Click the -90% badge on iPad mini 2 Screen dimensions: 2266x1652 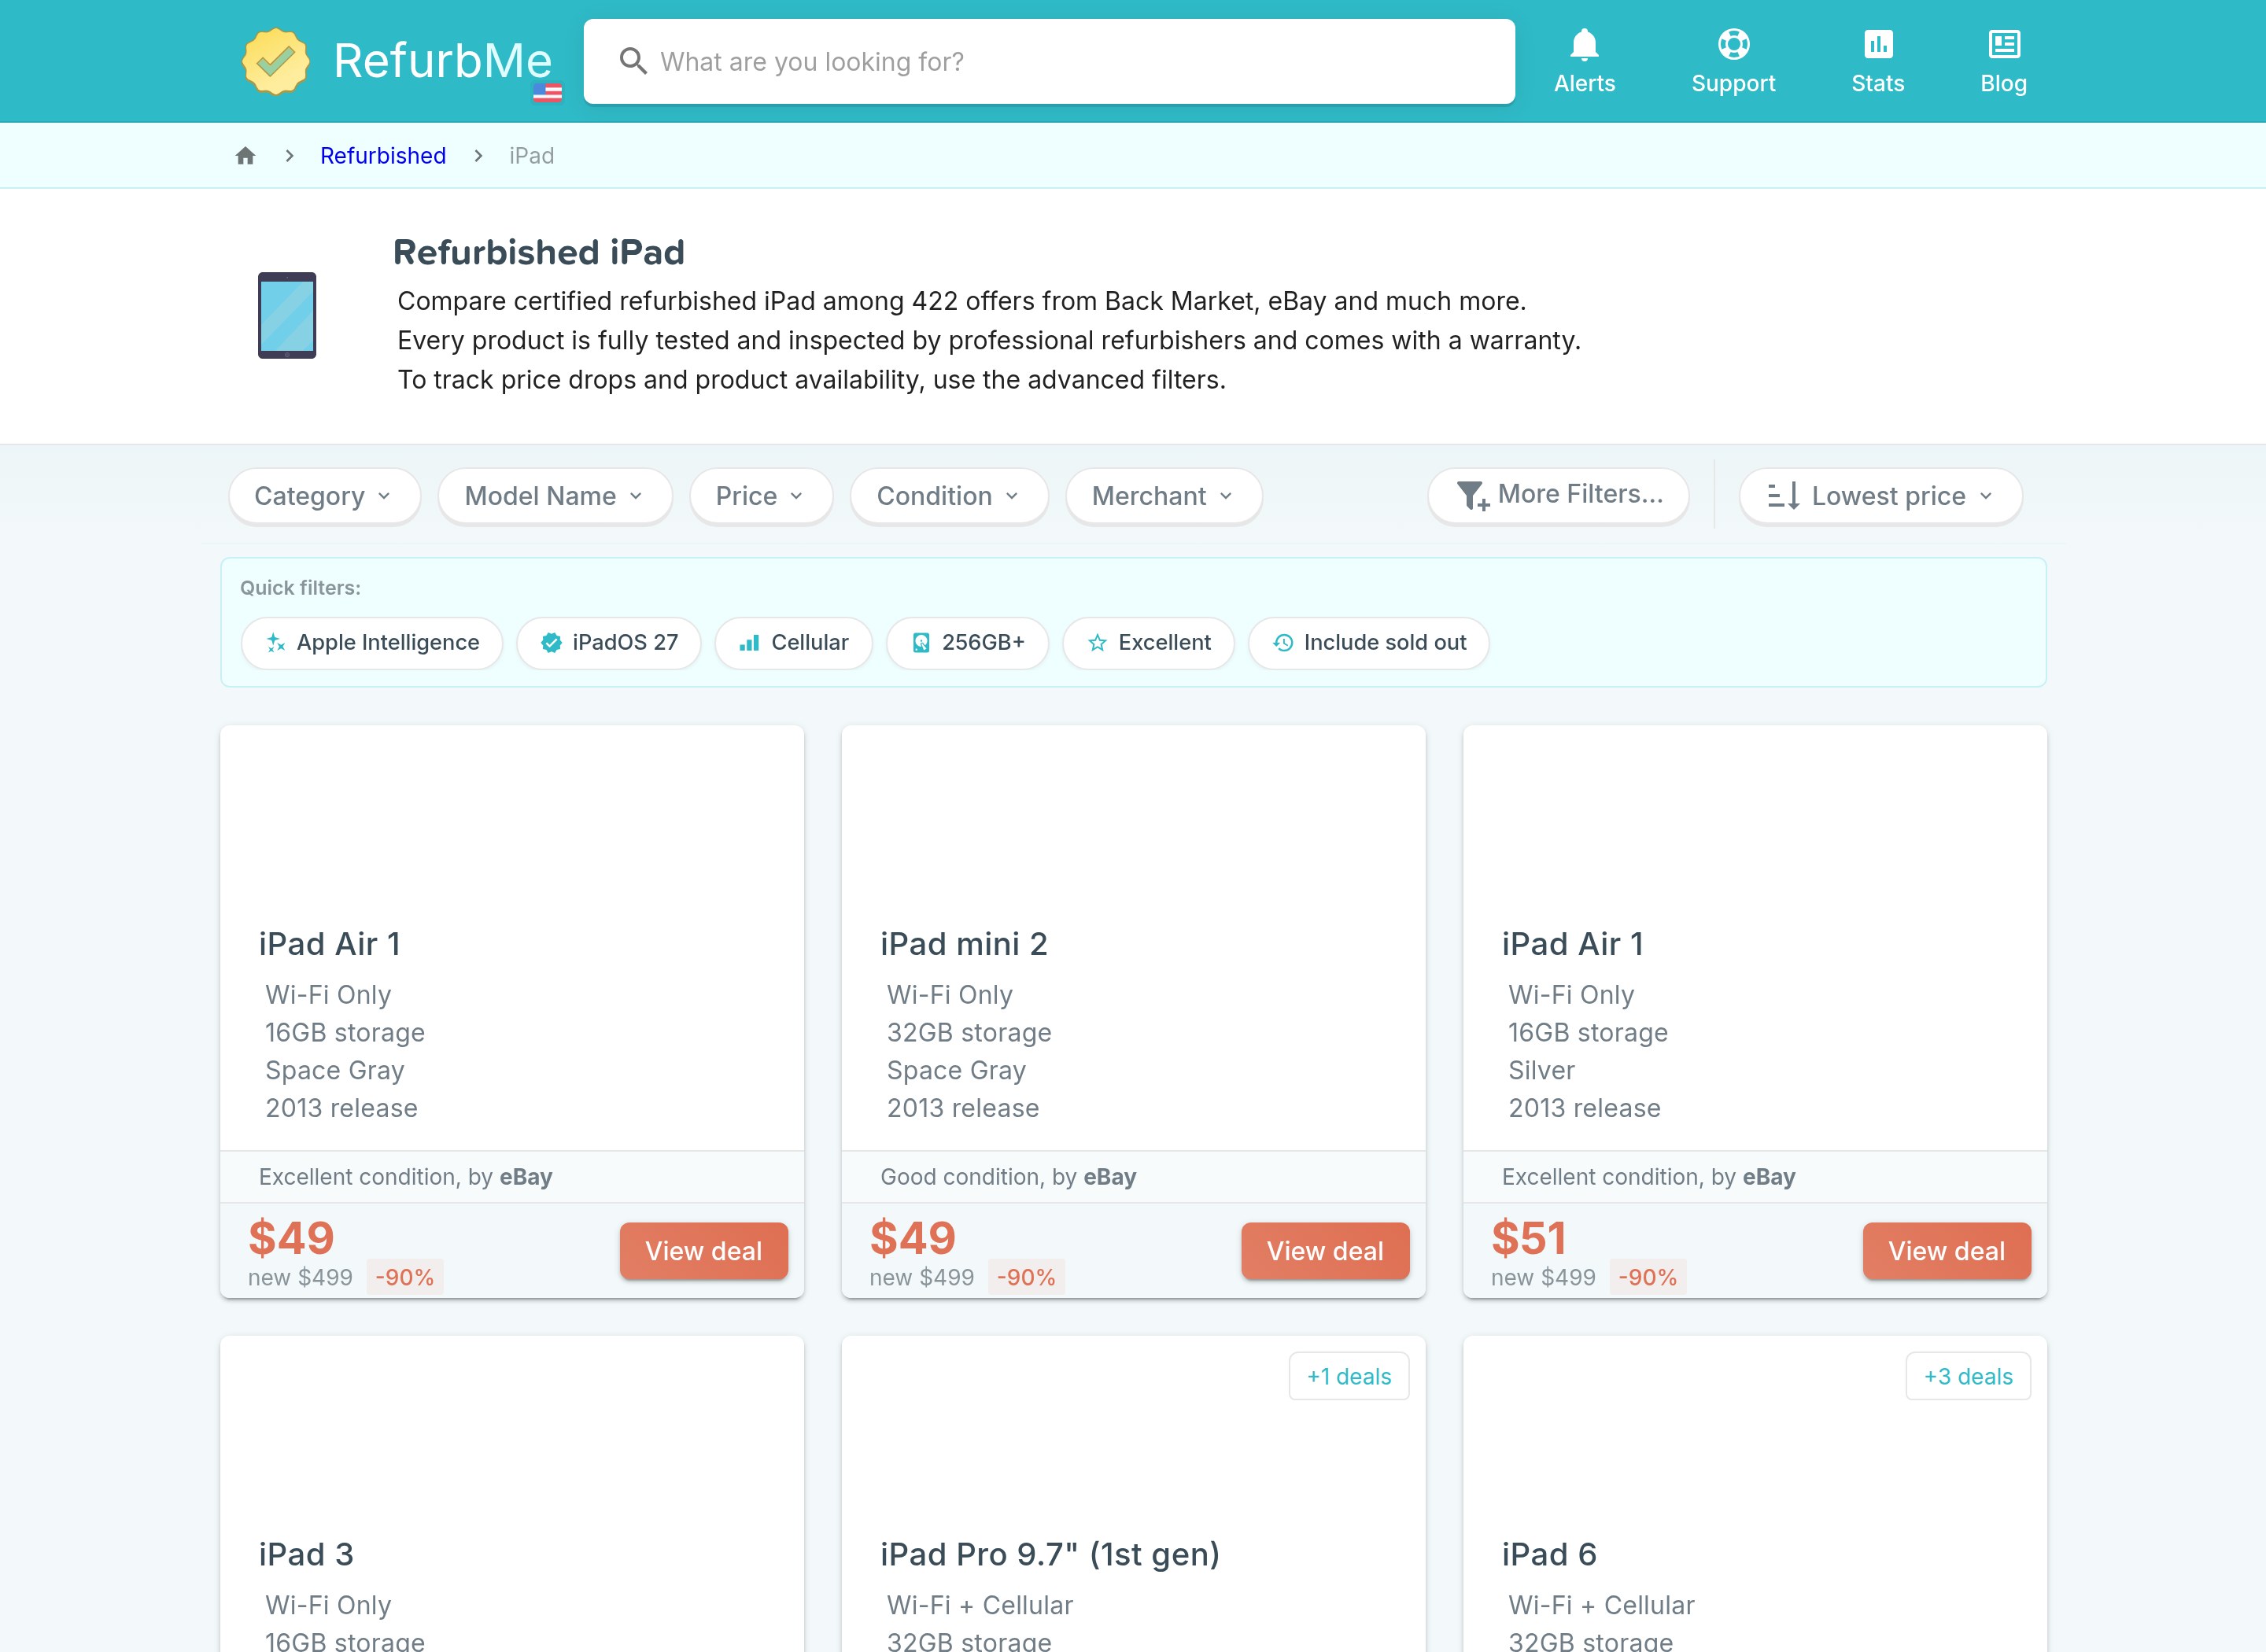pos(1026,1277)
